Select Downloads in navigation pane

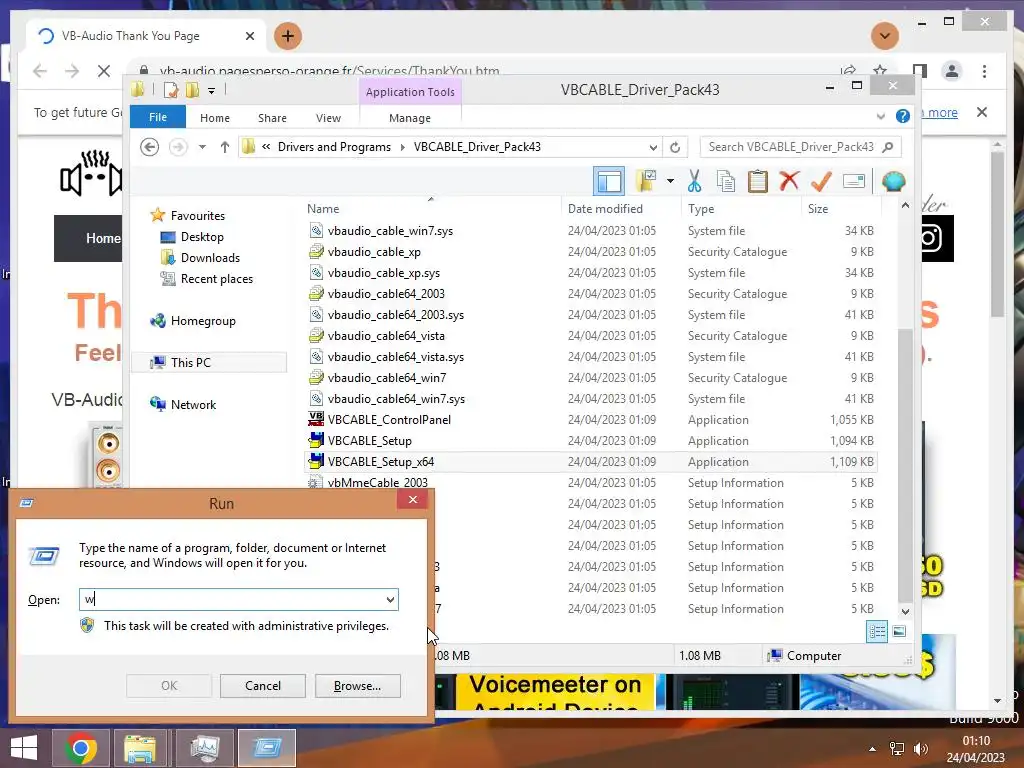(x=210, y=257)
